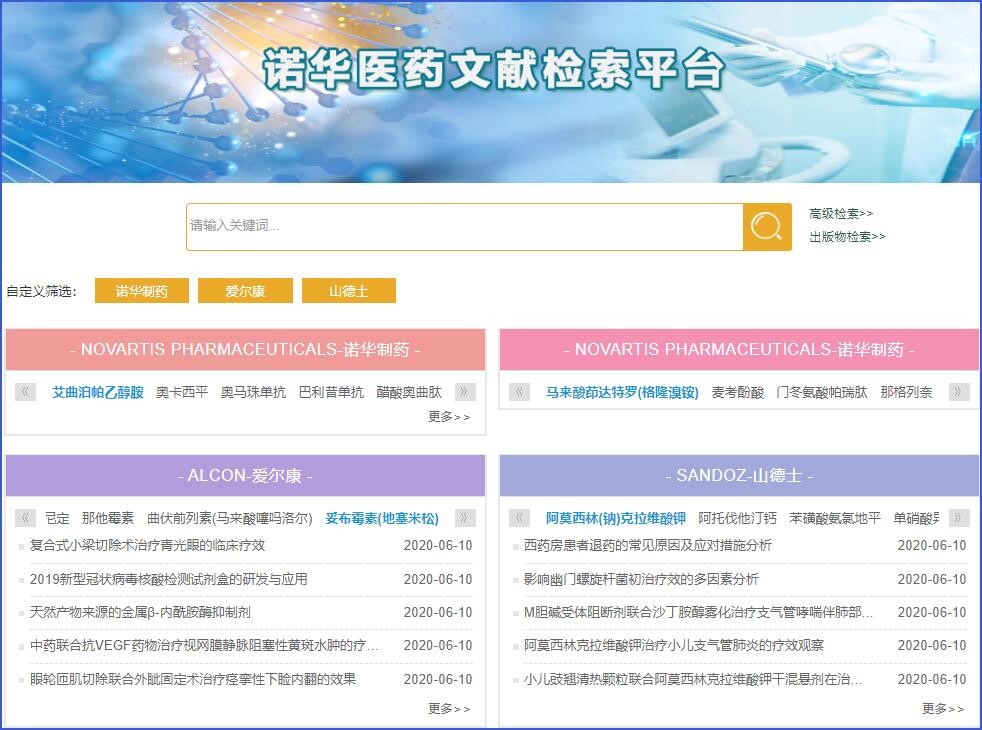Open article 小儿豉翘清热颗粒联合阿莫西林克拉维酸钾
This screenshot has height=730, width=982.
click(x=693, y=679)
